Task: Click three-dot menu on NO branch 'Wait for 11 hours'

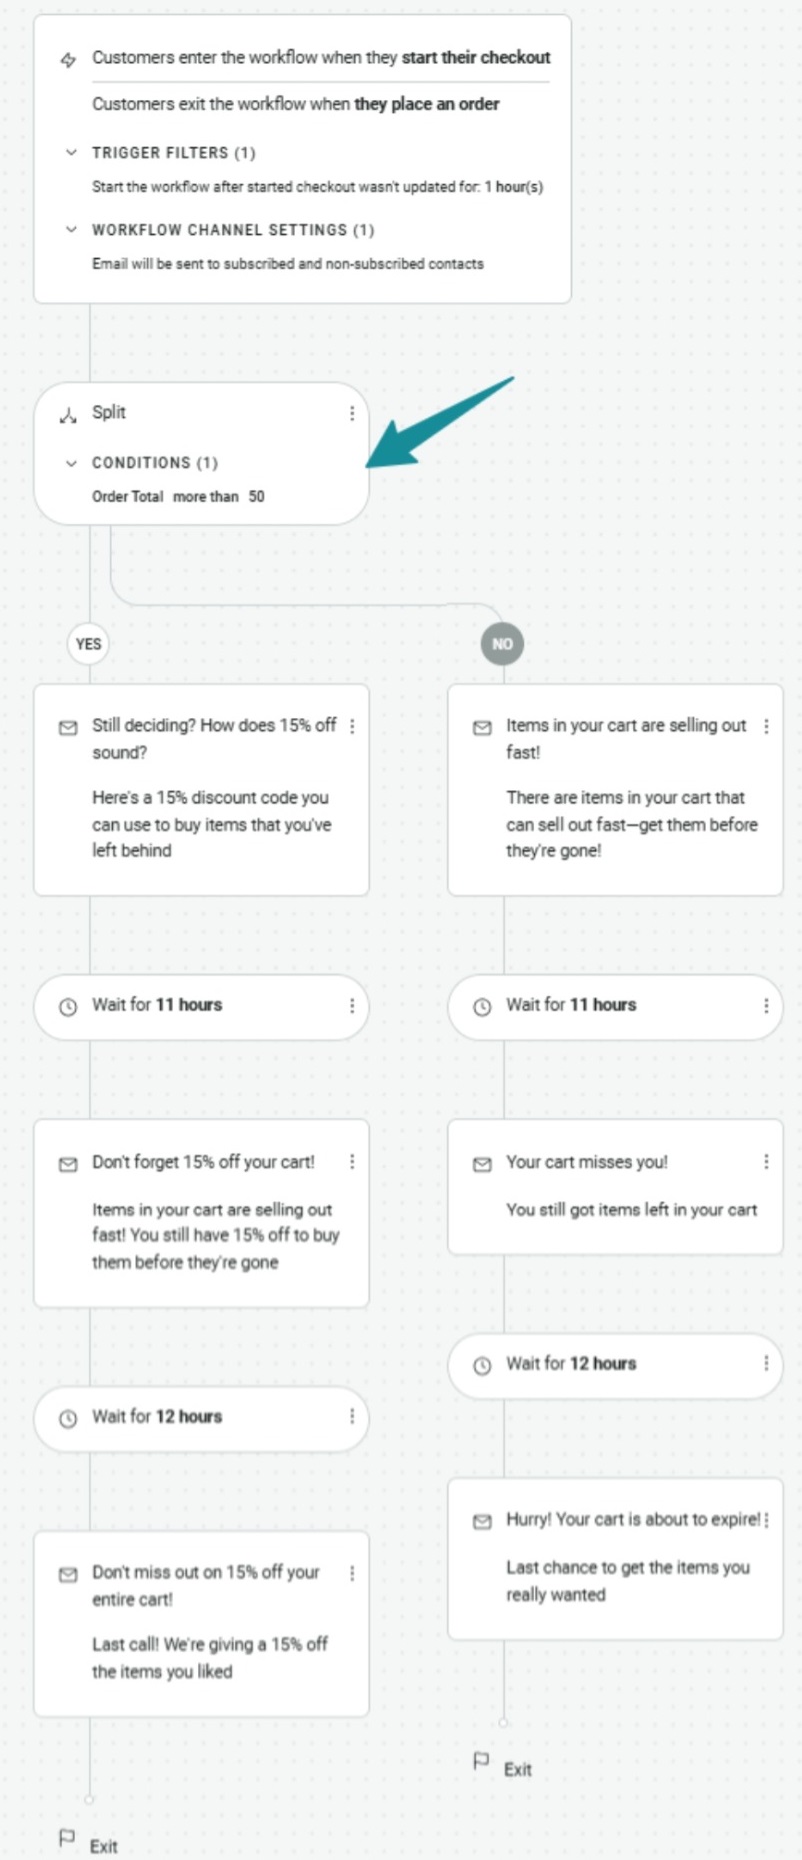Action: 766,1006
